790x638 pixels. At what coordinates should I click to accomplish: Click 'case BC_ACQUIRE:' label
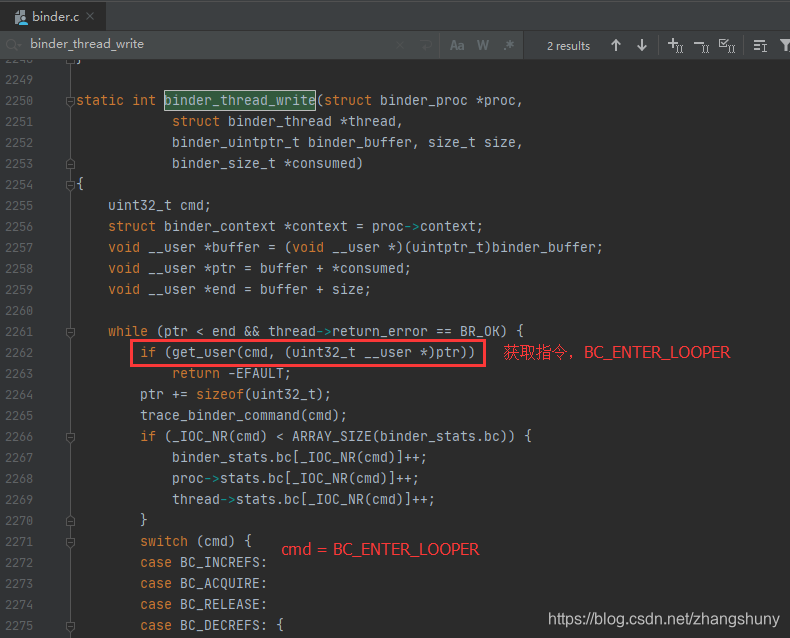tap(204, 584)
